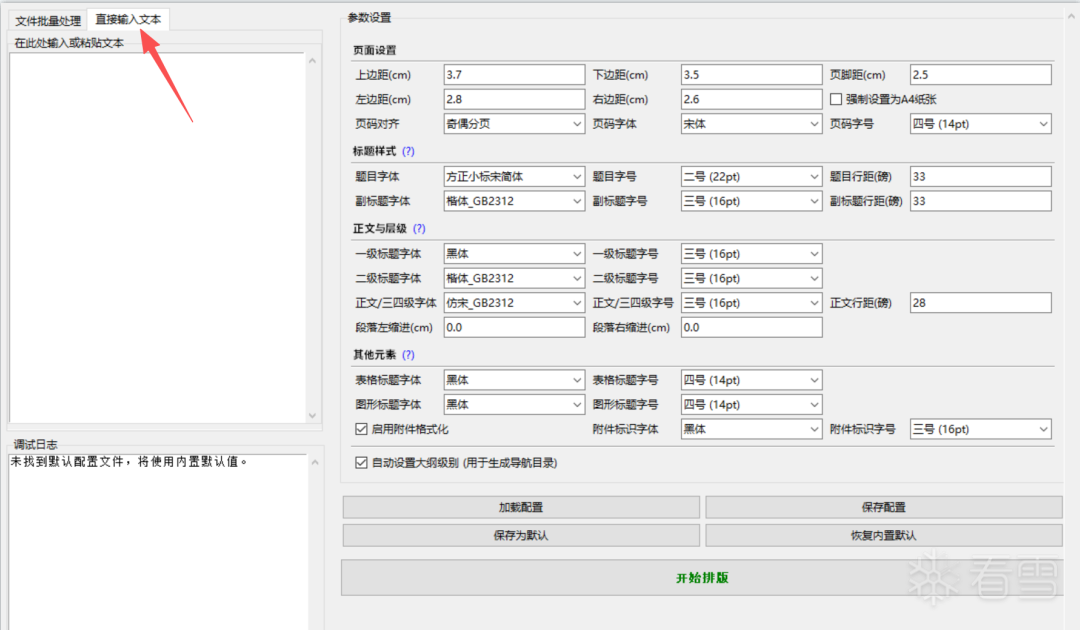The width and height of the screenshot is (1080, 630).
Task: Click the text area's vertical scrollbar down arrow
Action: click(x=311, y=415)
